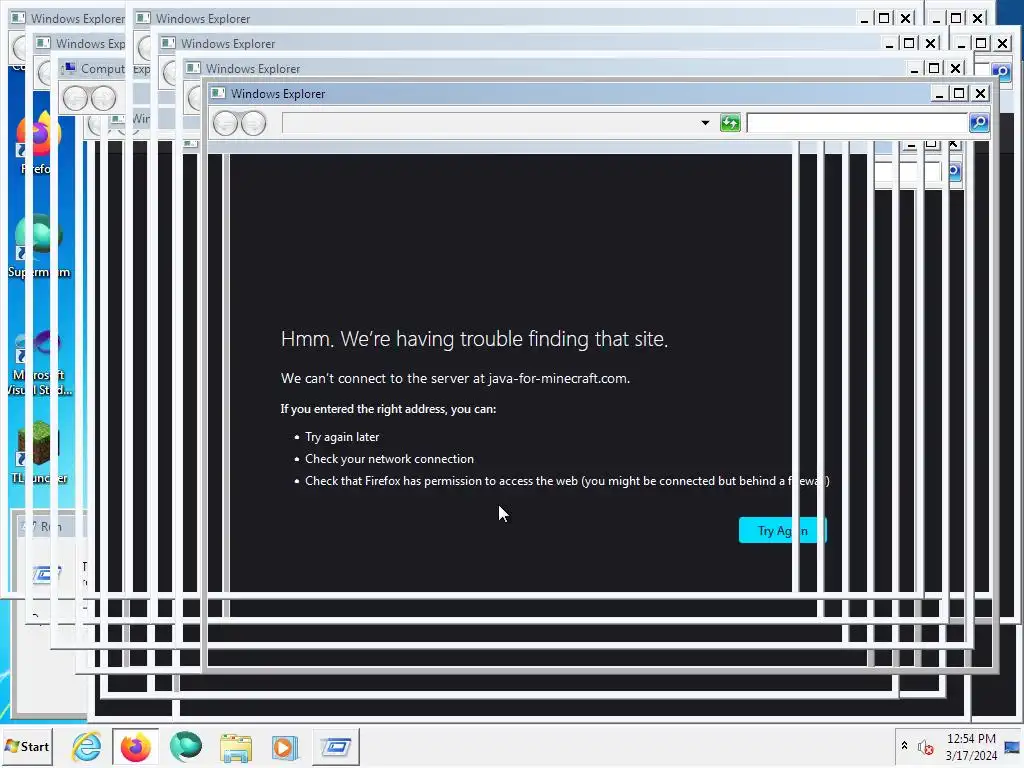
Task: Maximize the front Windows Explorer window
Action: click(x=959, y=94)
